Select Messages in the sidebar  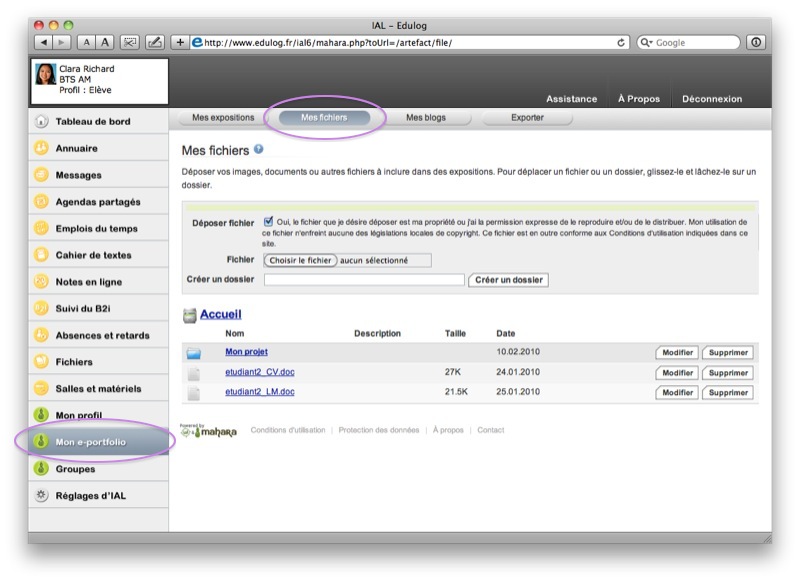[79, 175]
